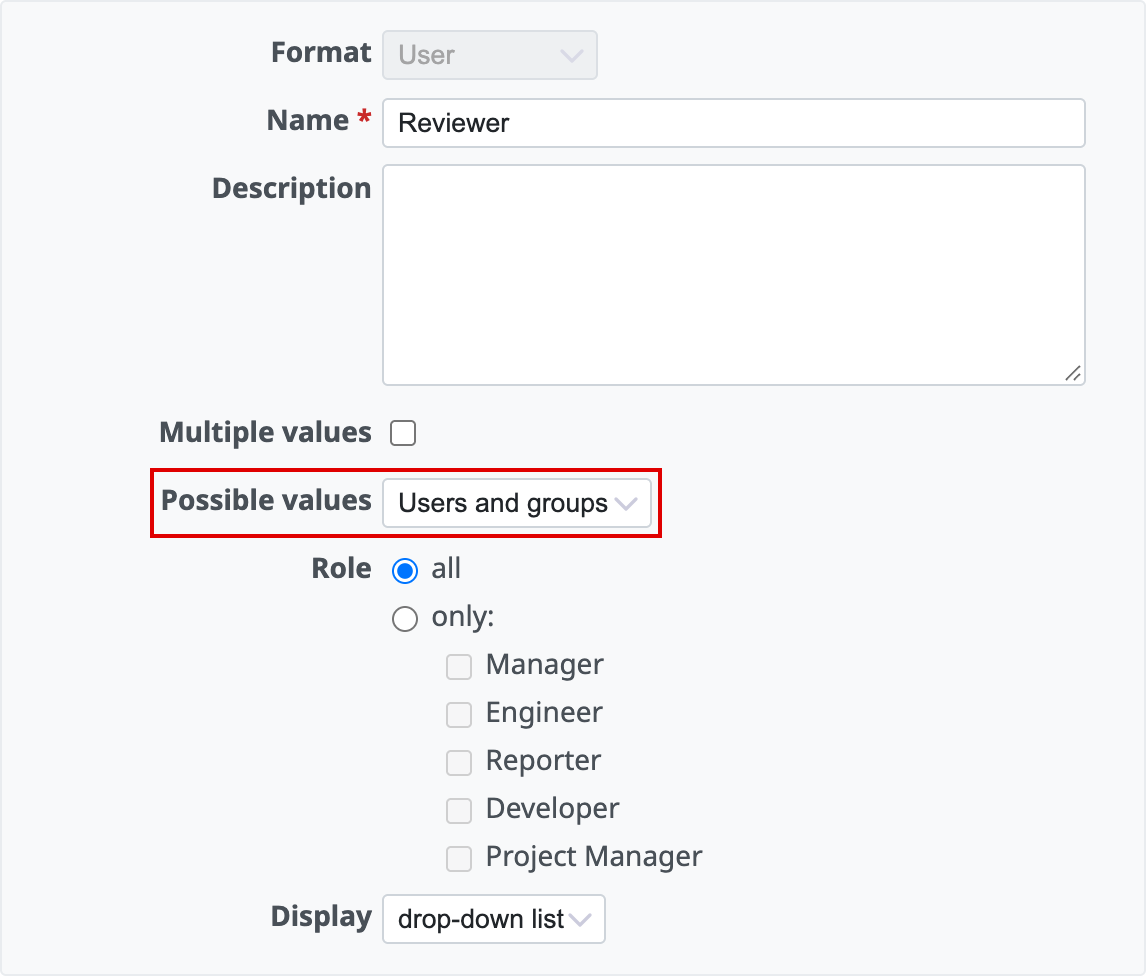Image resolution: width=1146 pixels, height=976 pixels.
Task: Open the Format dropdown showing User
Action: (x=490, y=55)
